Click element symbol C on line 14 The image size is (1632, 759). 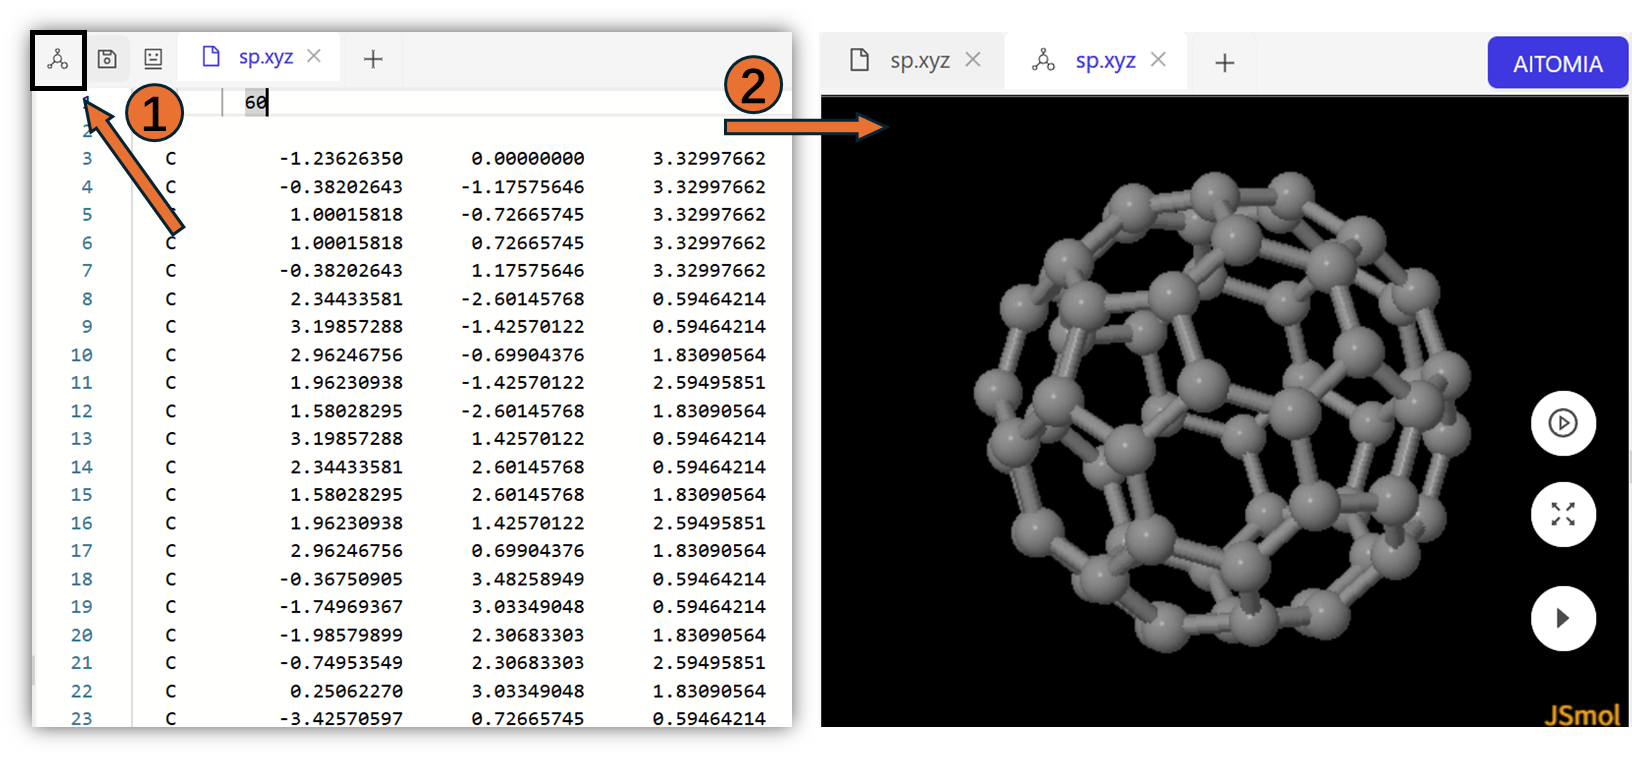pos(171,467)
